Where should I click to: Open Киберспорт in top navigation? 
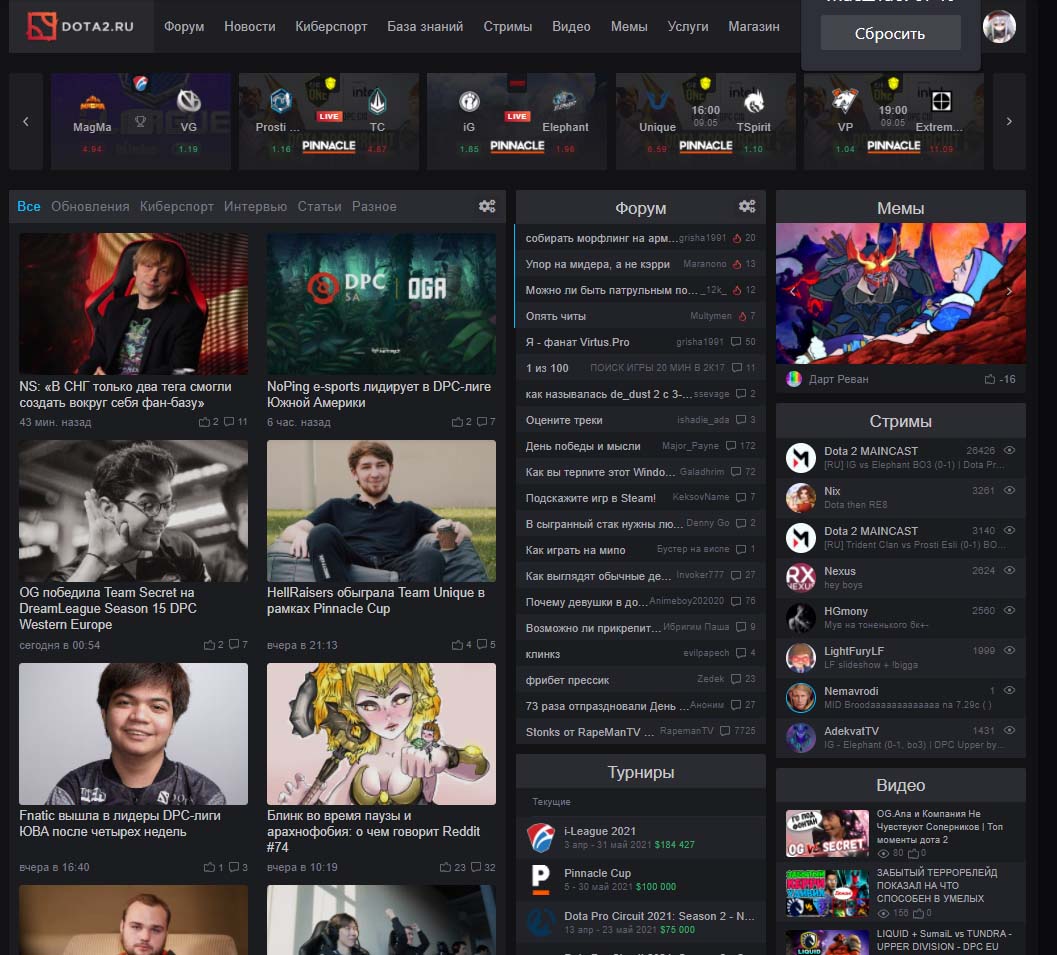point(331,26)
